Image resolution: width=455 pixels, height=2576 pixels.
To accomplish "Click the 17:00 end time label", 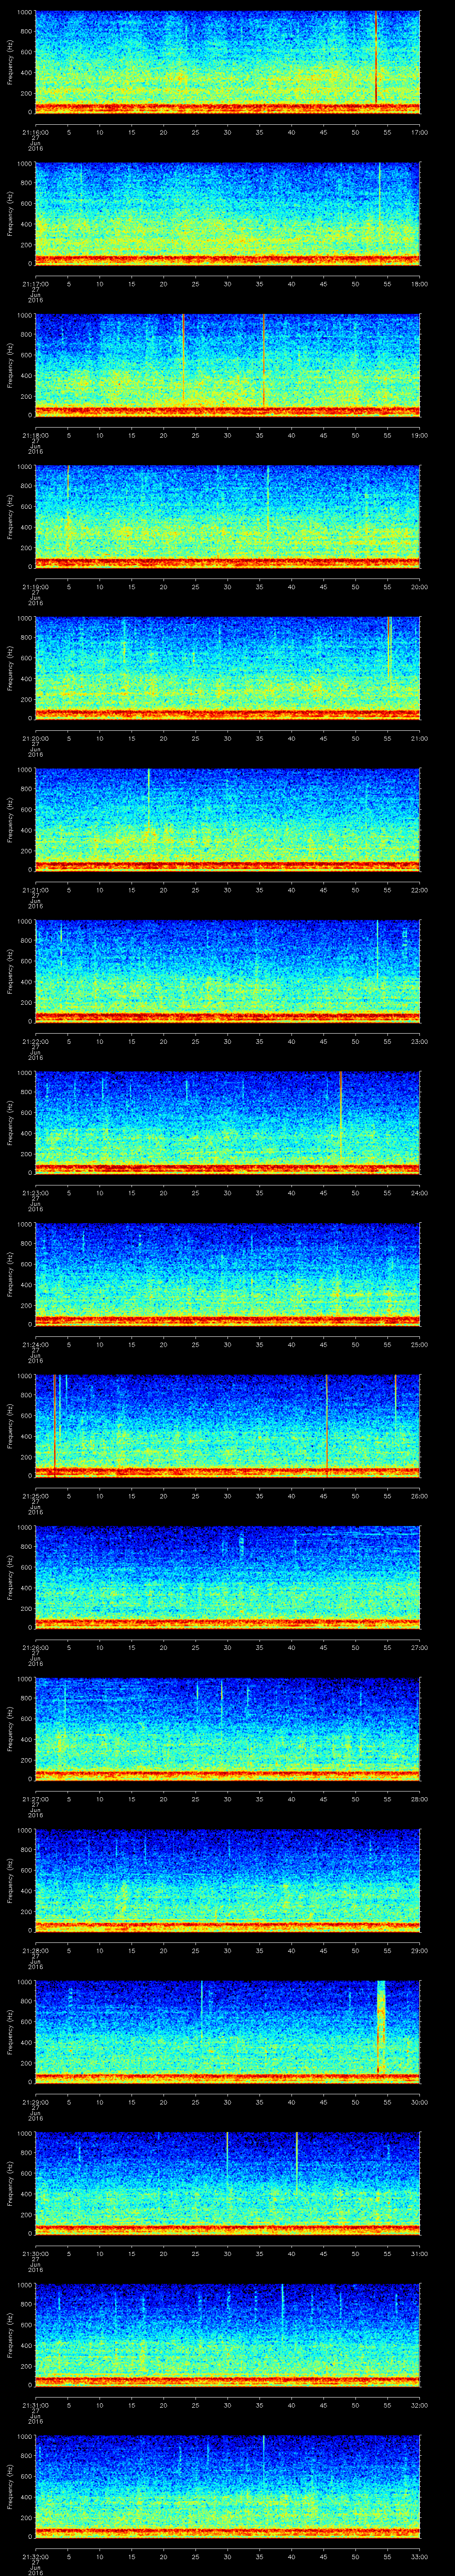I will tap(419, 131).
